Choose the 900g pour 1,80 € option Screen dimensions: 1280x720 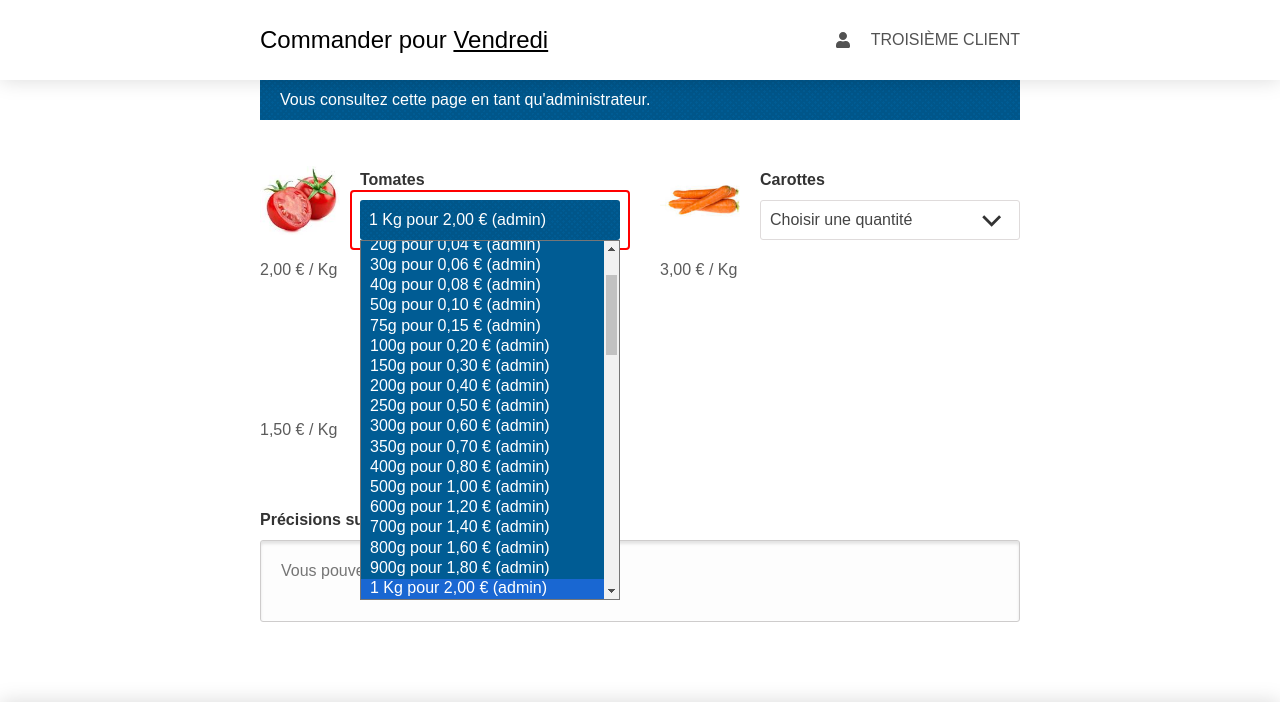click(460, 568)
